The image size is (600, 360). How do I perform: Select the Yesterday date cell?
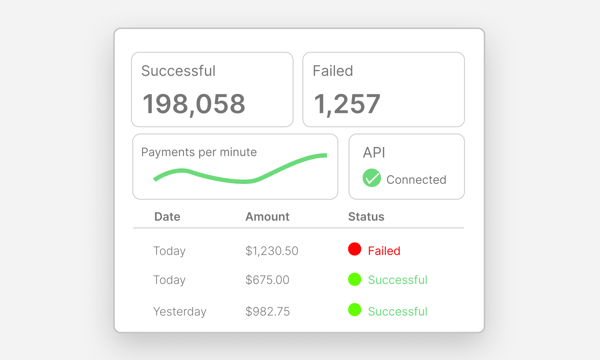click(180, 311)
